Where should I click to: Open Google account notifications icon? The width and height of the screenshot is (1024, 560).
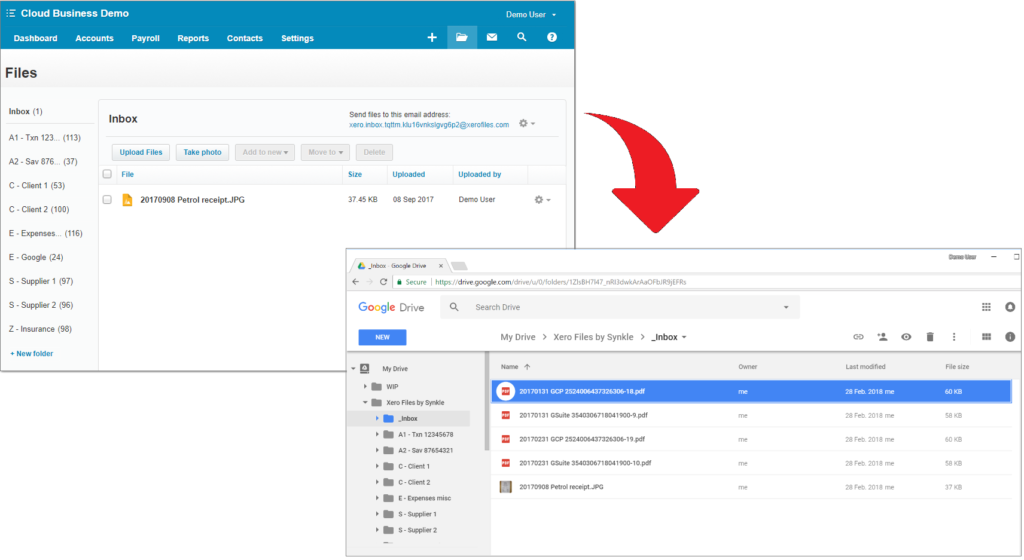[1010, 307]
